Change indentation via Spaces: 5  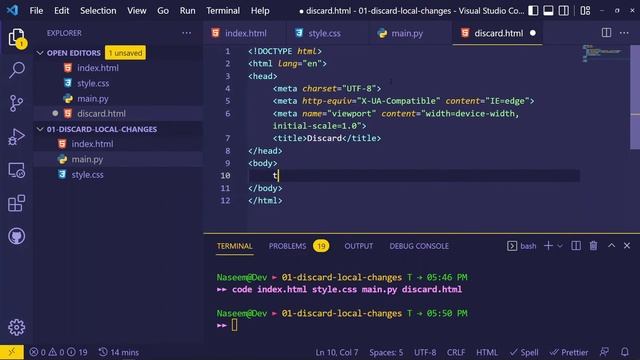(386, 352)
